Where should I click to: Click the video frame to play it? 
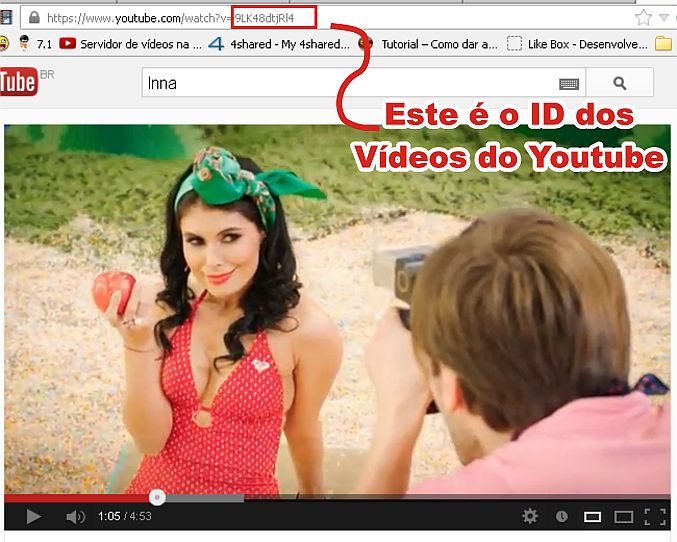tap(337, 309)
